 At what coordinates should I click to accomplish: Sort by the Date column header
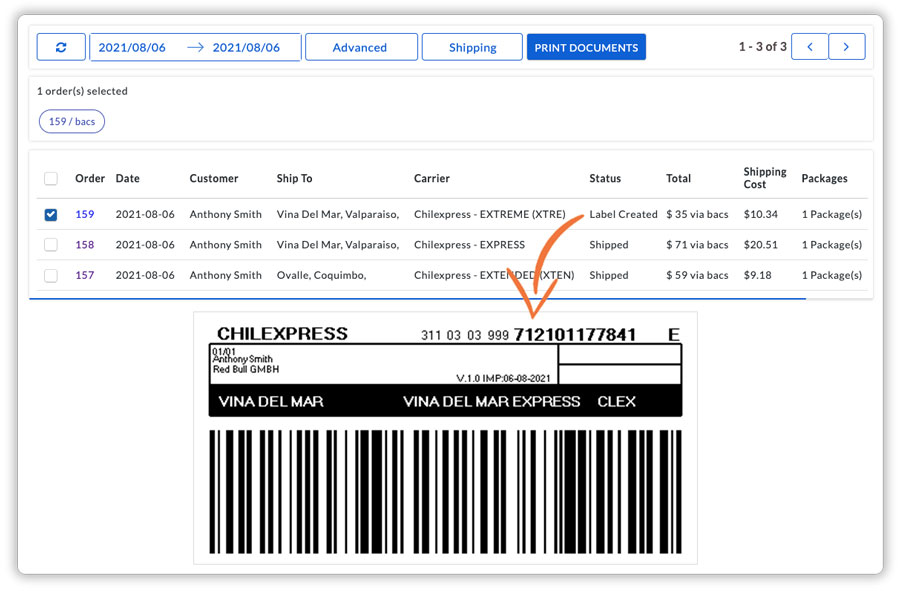click(x=127, y=178)
